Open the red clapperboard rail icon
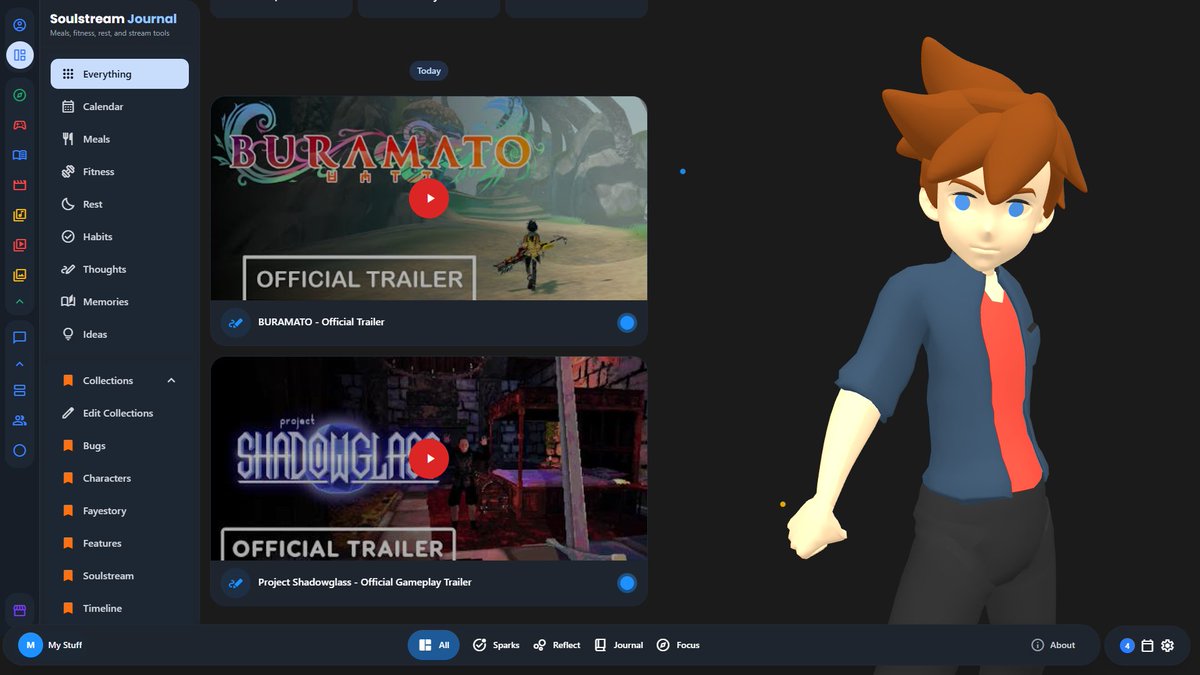This screenshot has width=1200, height=675. [x=19, y=185]
